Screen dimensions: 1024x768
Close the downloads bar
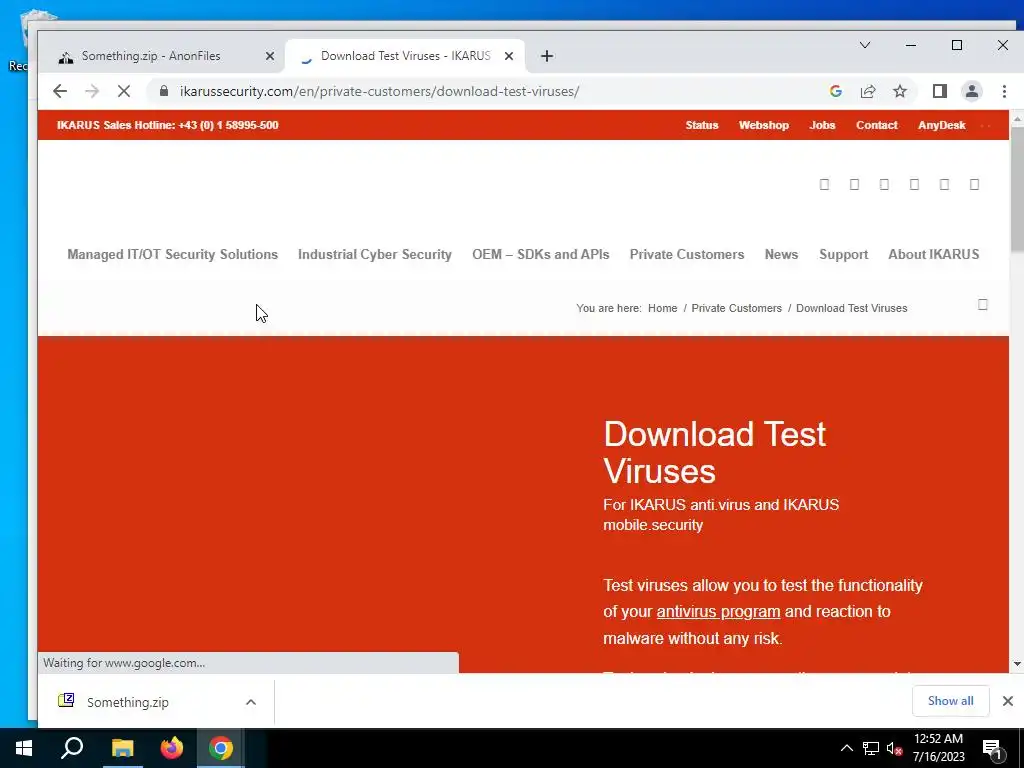click(1008, 701)
